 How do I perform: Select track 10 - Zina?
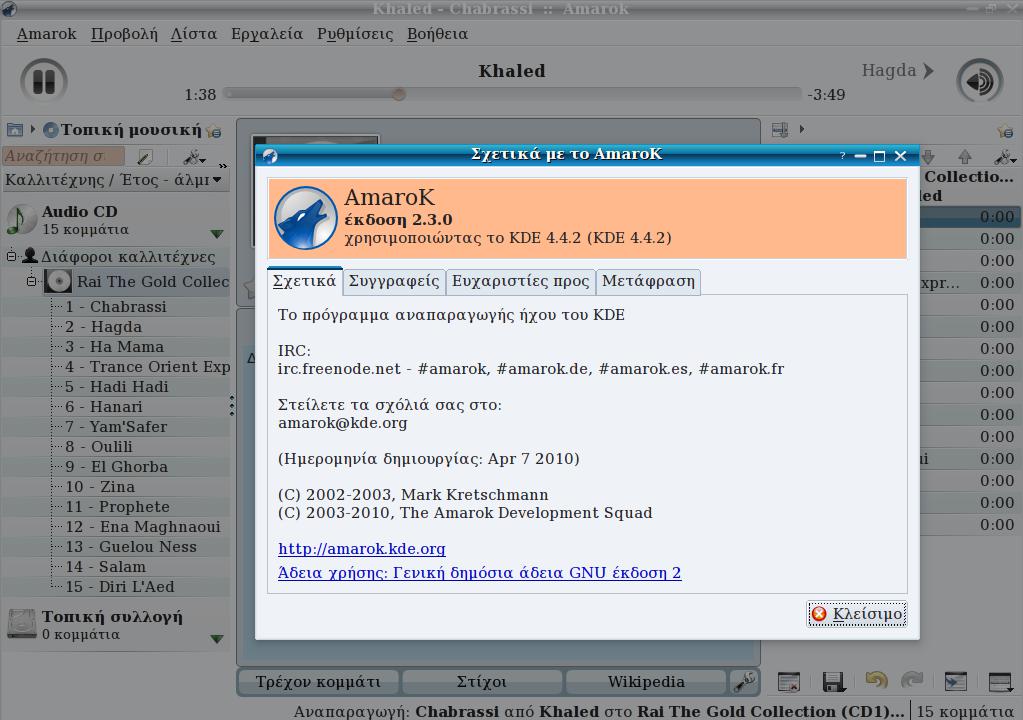pyautogui.click(x=100, y=487)
